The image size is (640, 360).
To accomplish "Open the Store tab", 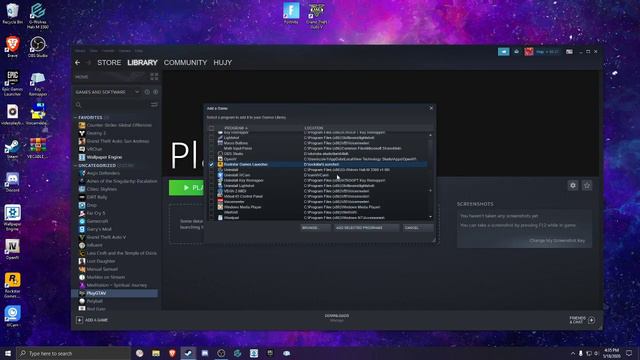I will coord(109,62).
